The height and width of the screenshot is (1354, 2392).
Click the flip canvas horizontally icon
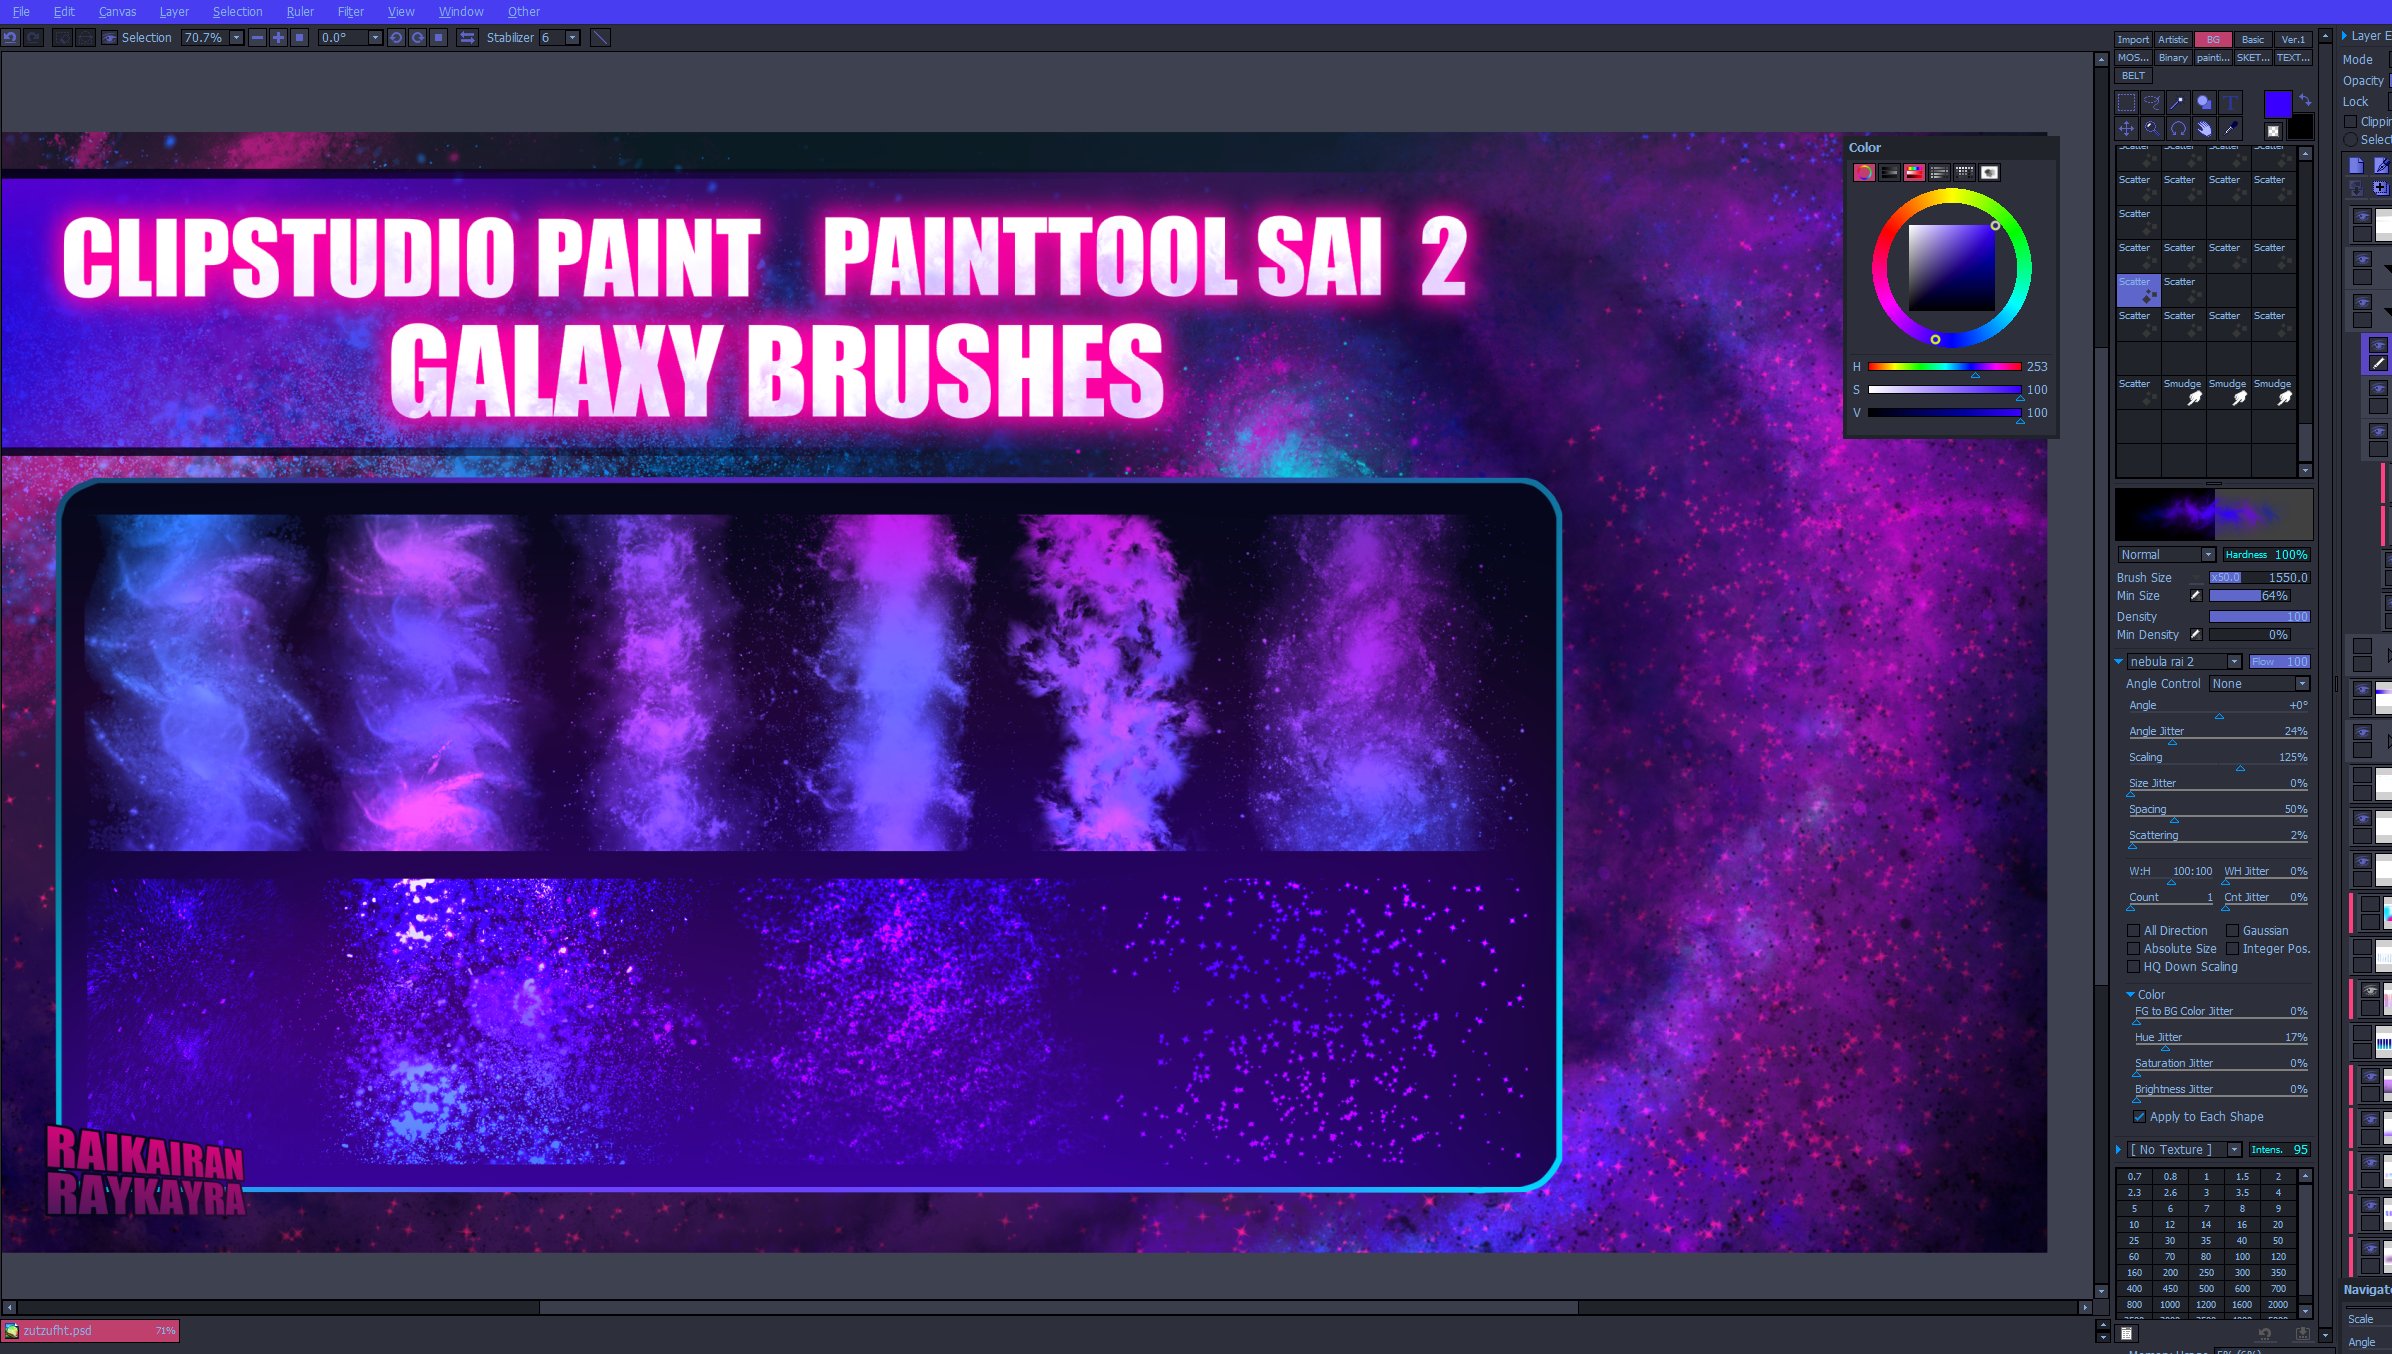[467, 38]
